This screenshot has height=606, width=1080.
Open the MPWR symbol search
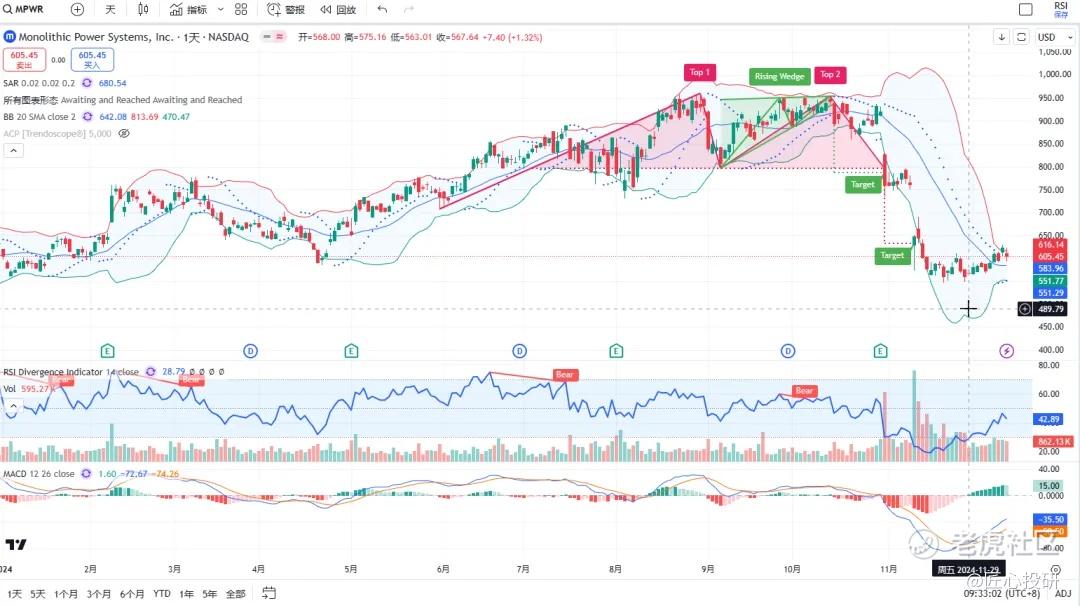(23, 9)
